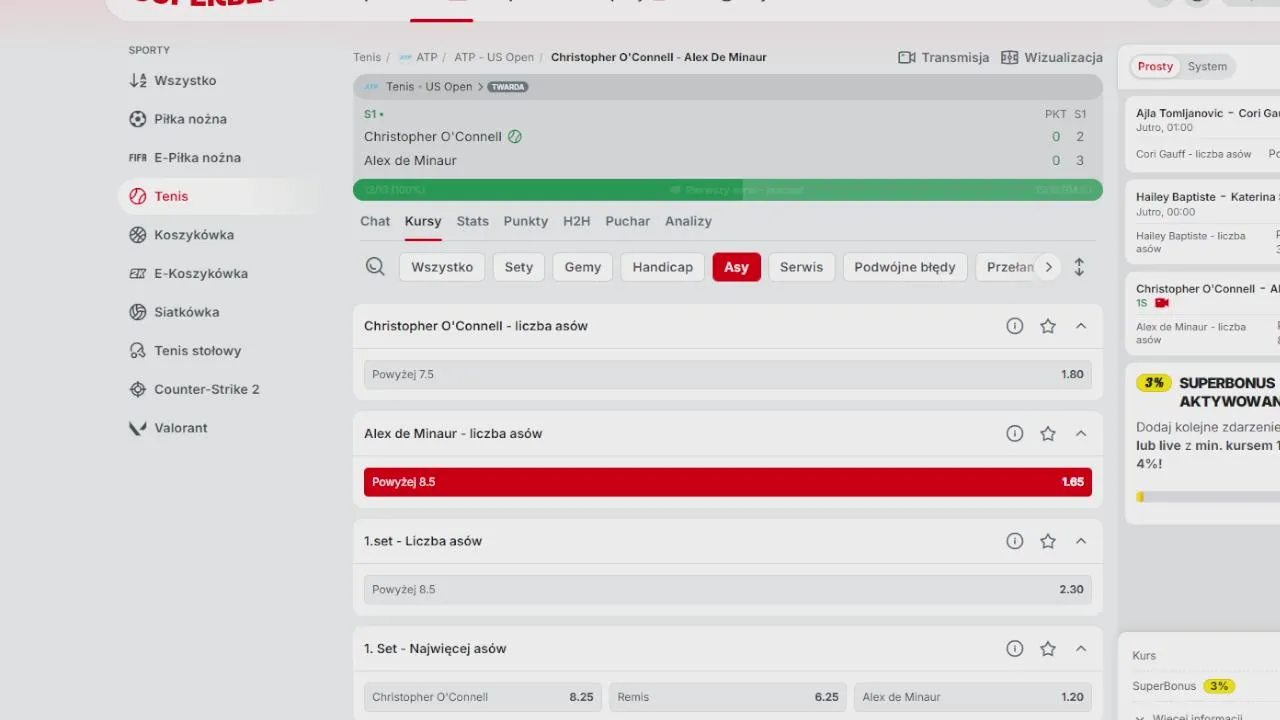Show info for Christopher O'Connell liczba asów
Image resolution: width=1280 pixels, height=720 pixels.
pos(1015,326)
